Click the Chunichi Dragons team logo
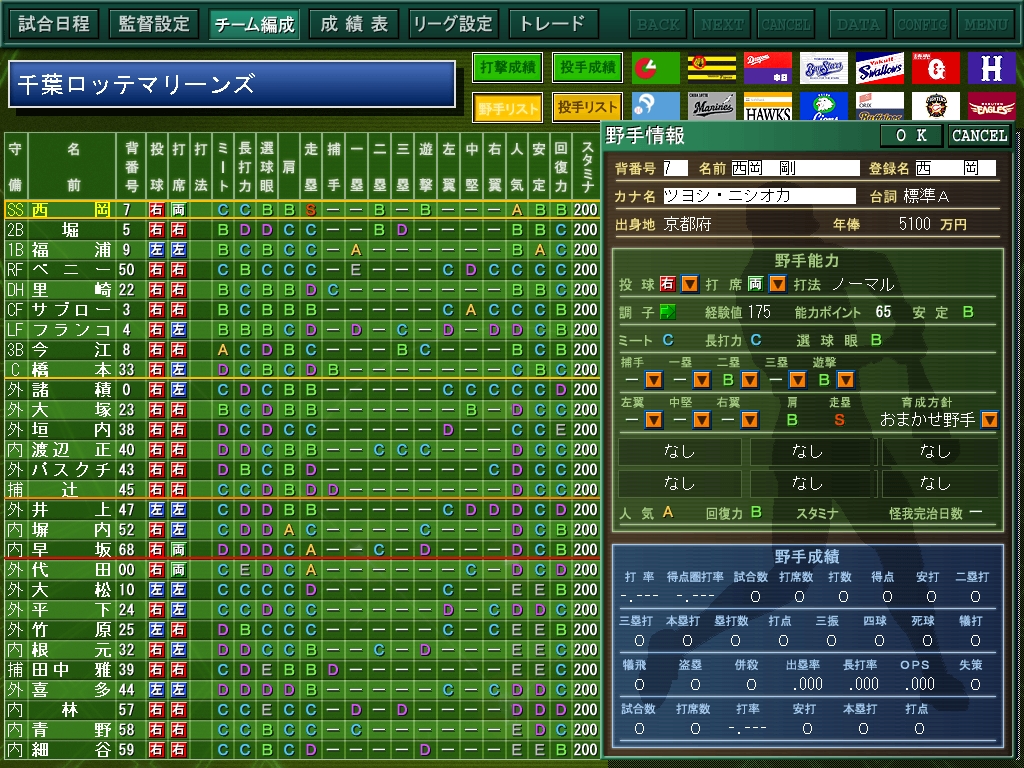This screenshot has width=1024, height=768. 767,68
